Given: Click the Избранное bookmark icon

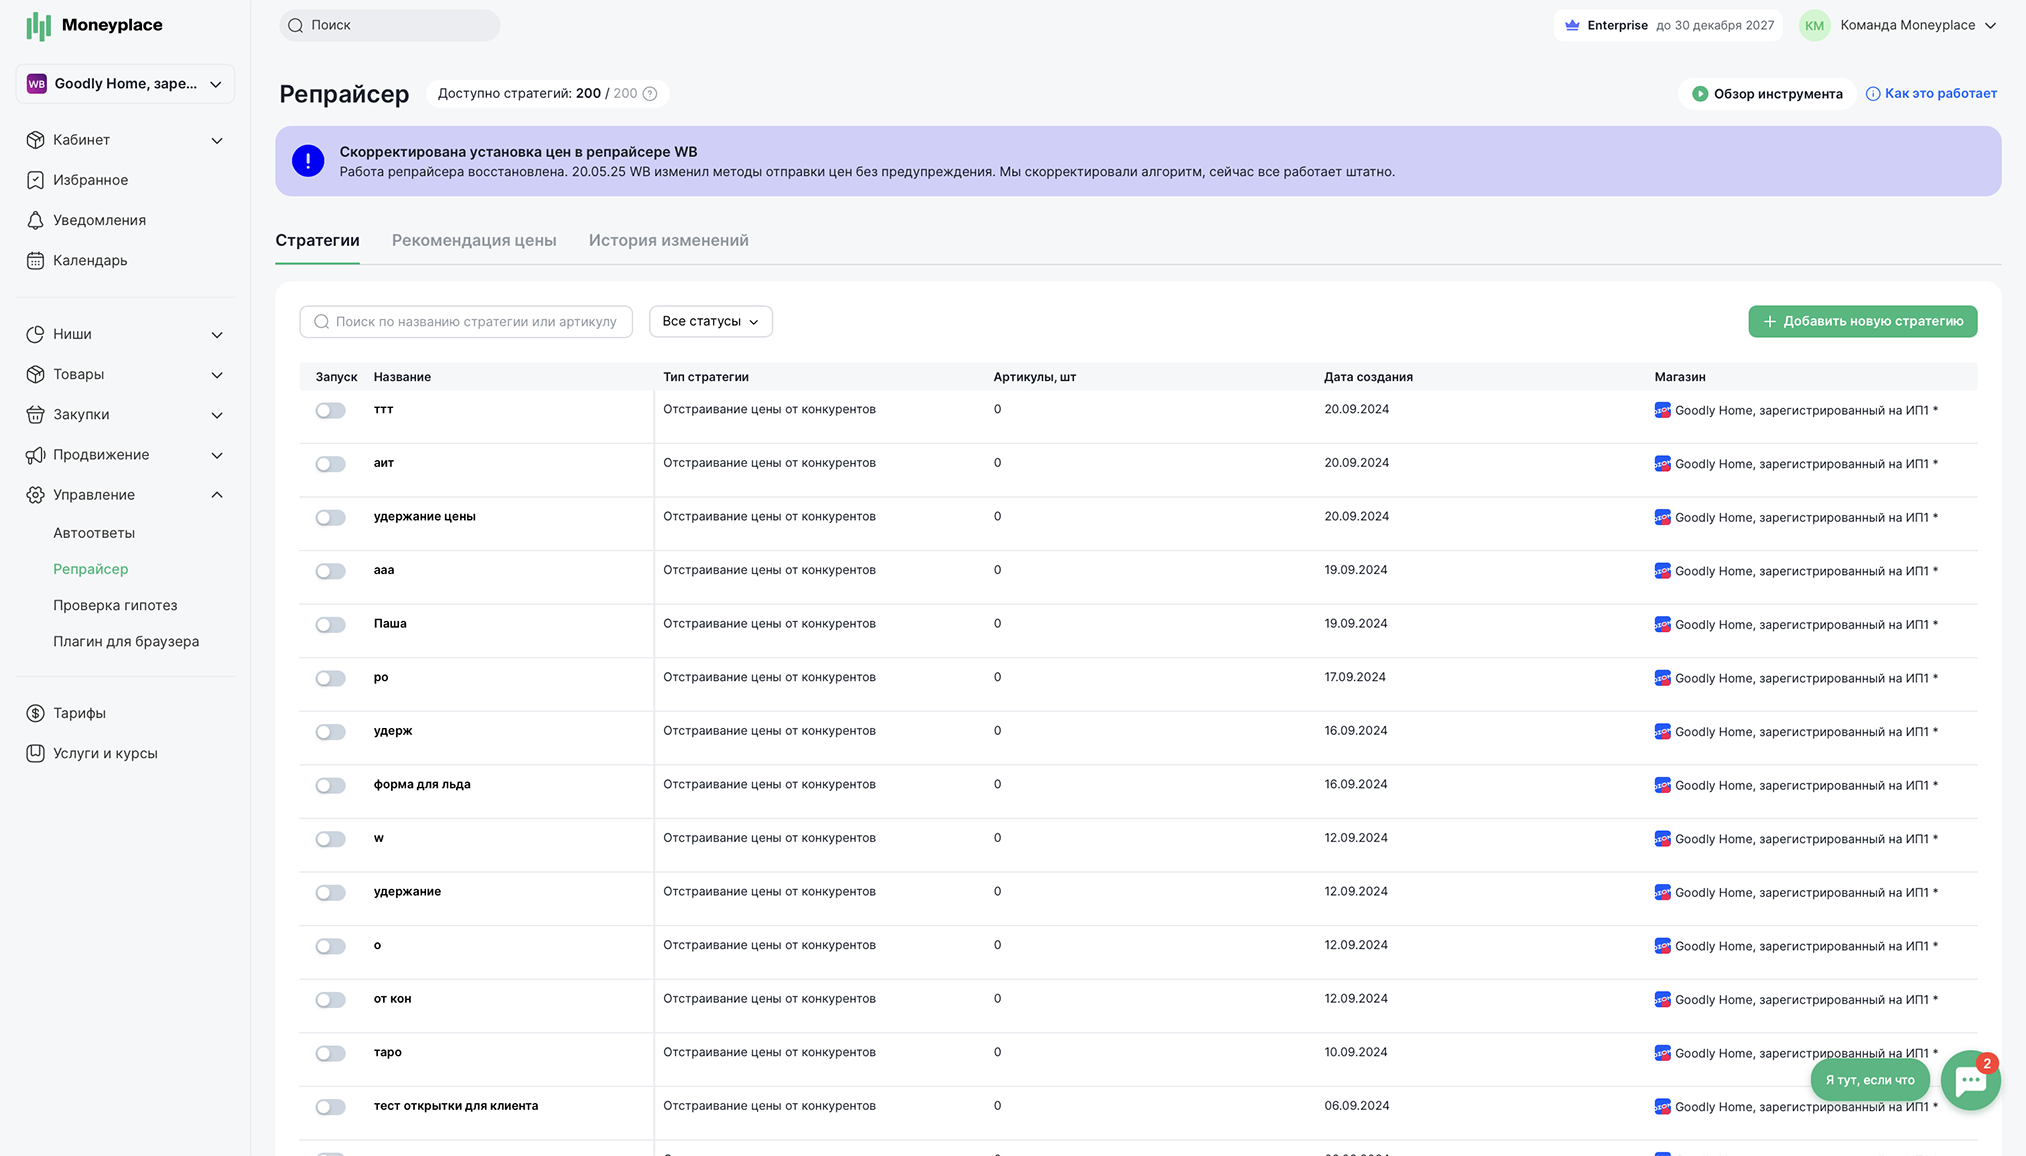Looking at the screenshot, I should coord(35,180).
